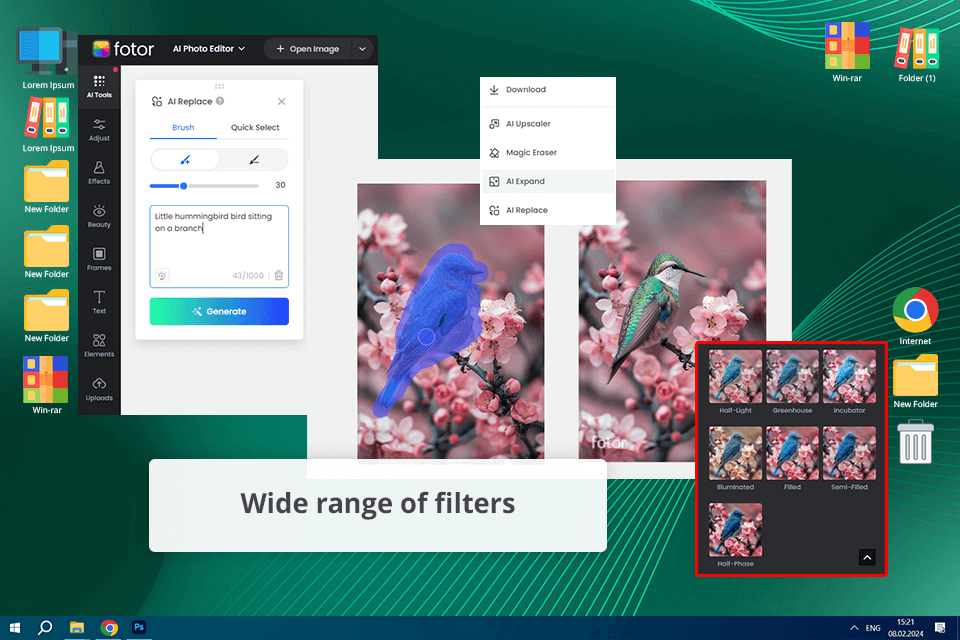The image size is (960, 640).
Task: Choose AI Expand from the menu
Action: tap(548, 181)
